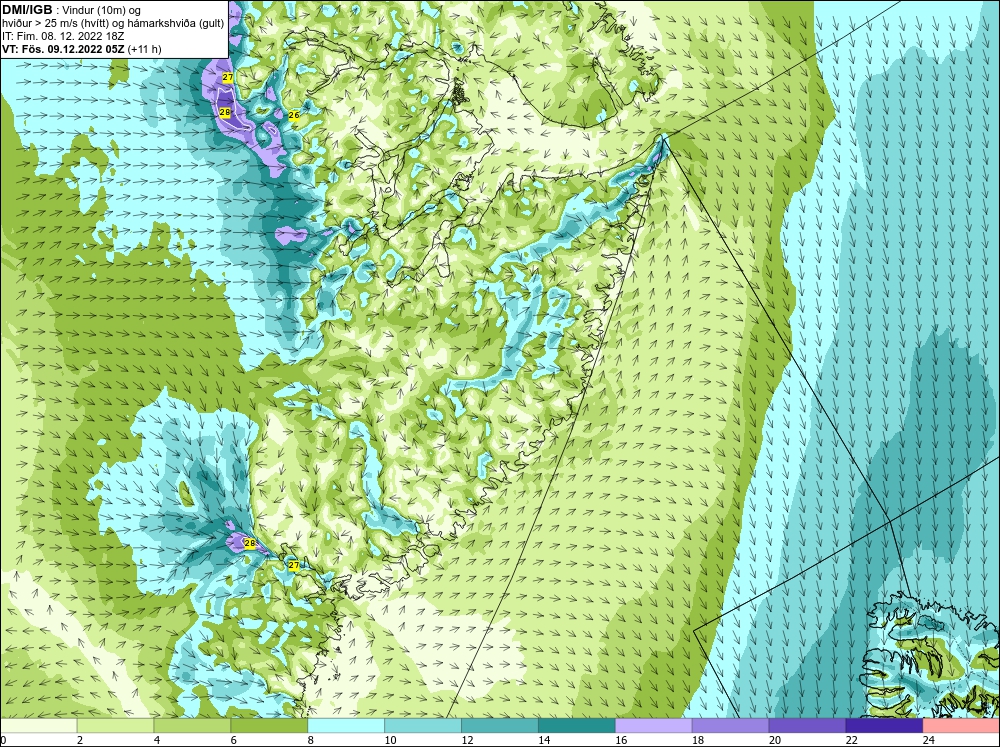This screenshot has width=1000, height=747.
Task: Click the 'IT: Fim. 08. 12. 2022 18Z' line
Action: coord(63,36)
